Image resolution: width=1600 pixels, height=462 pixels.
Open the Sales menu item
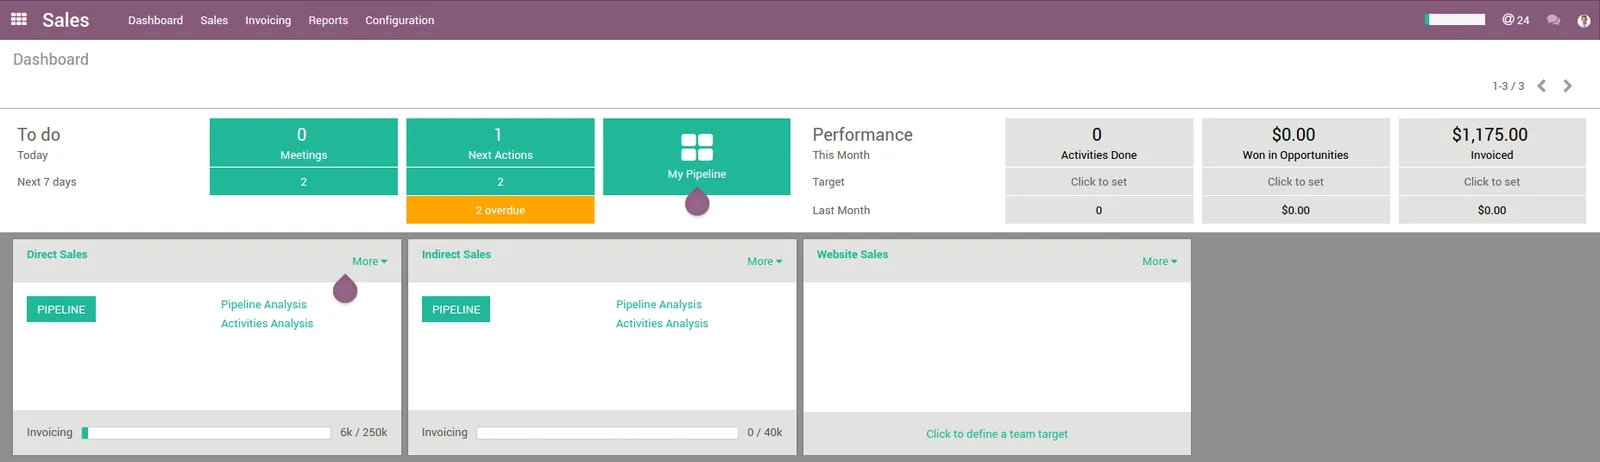pos(214,20)
